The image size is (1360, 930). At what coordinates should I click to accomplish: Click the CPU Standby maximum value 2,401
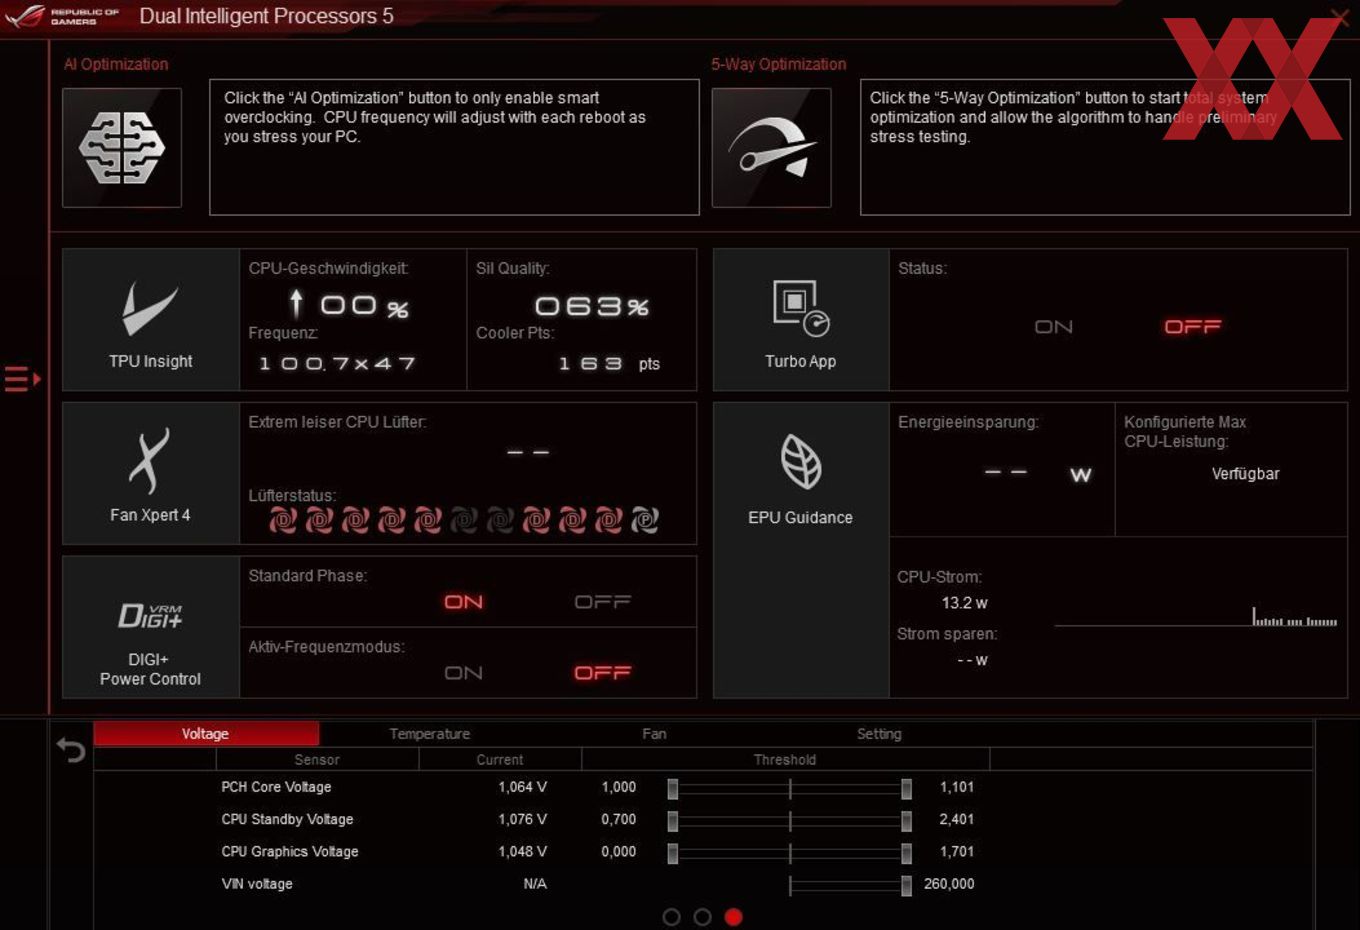pos(957,819)
